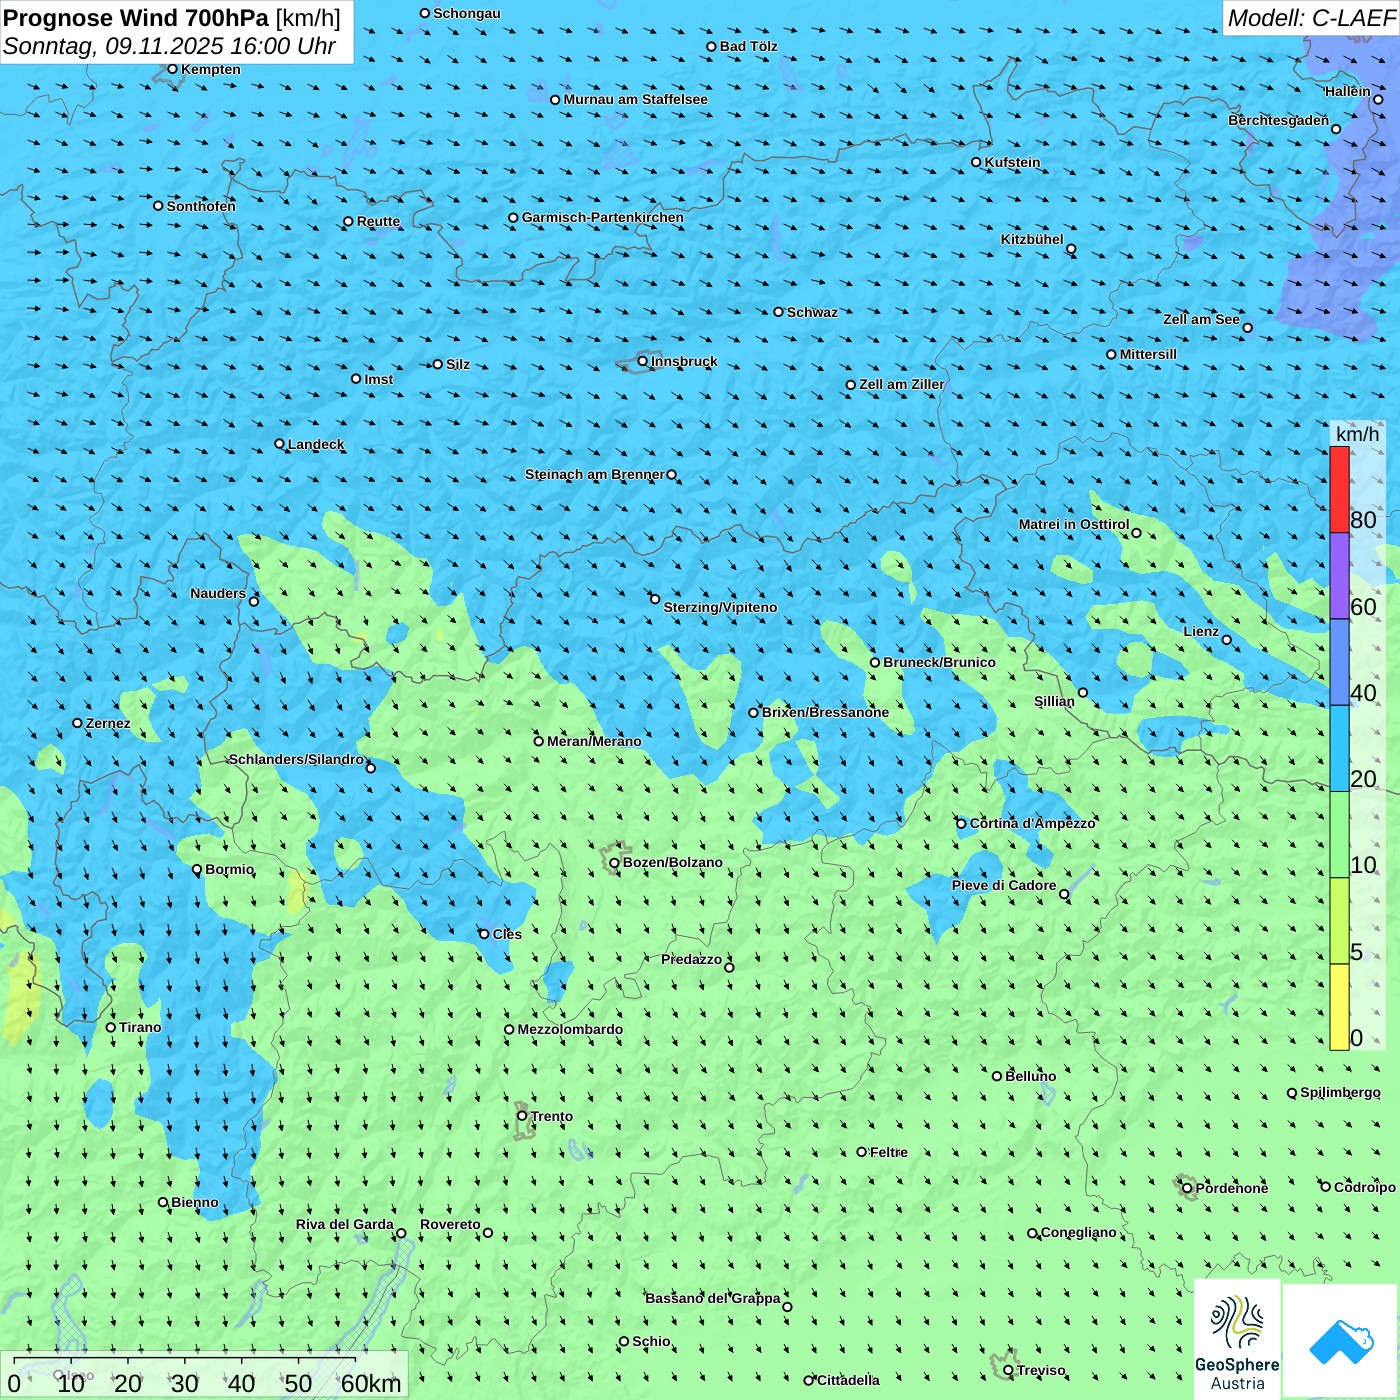This screenshot has height=1400, width=1400.
Task: Click the Conegliano label
Action: 1078,1232
